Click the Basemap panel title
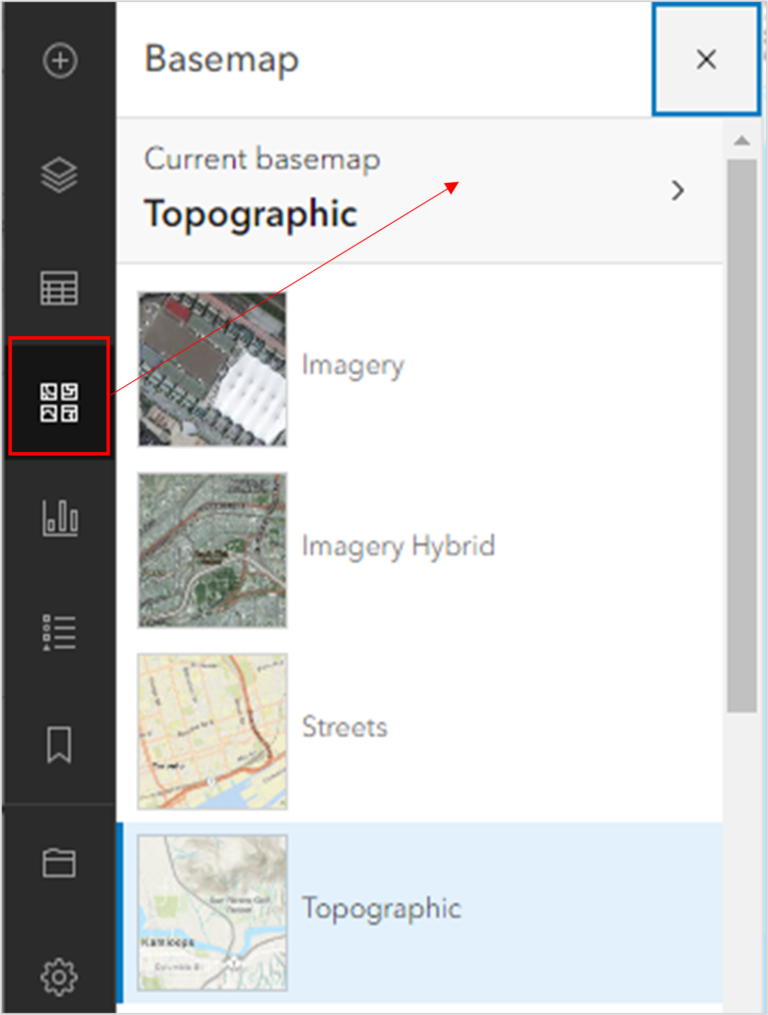The image size is (768, 1015). tap(222, 60)
